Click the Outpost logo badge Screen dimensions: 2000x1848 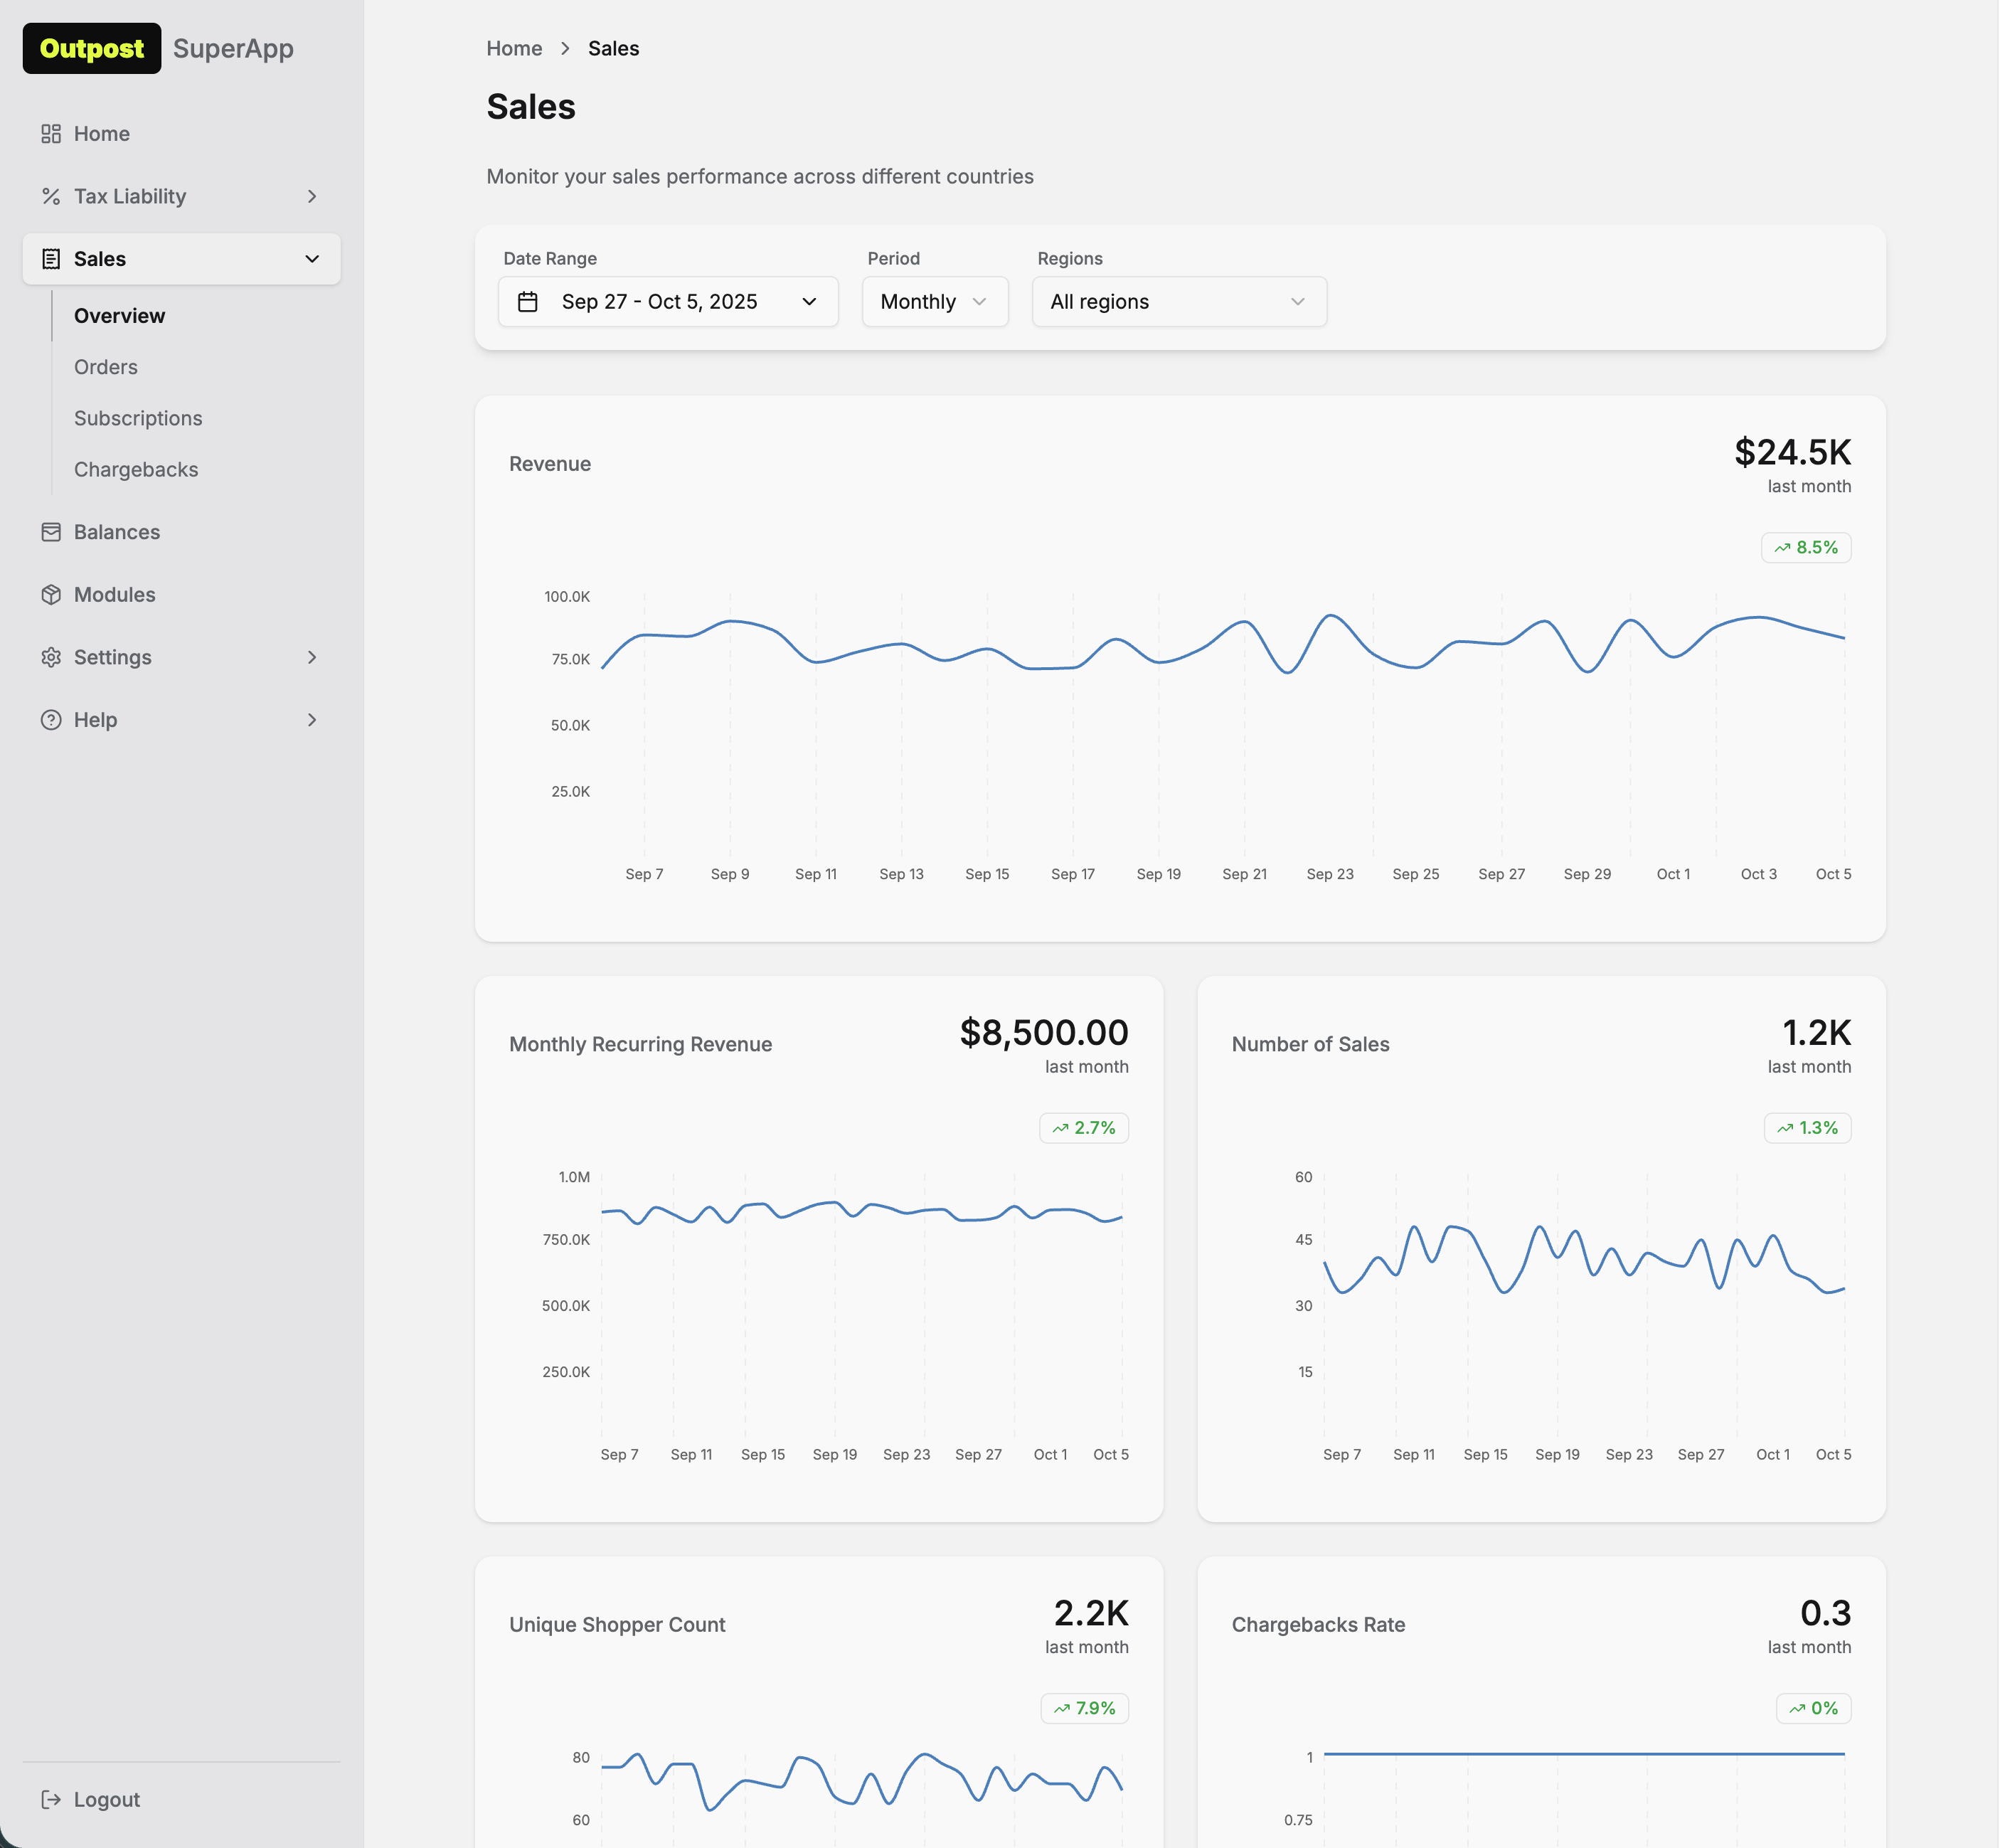[x=92, y=48]
